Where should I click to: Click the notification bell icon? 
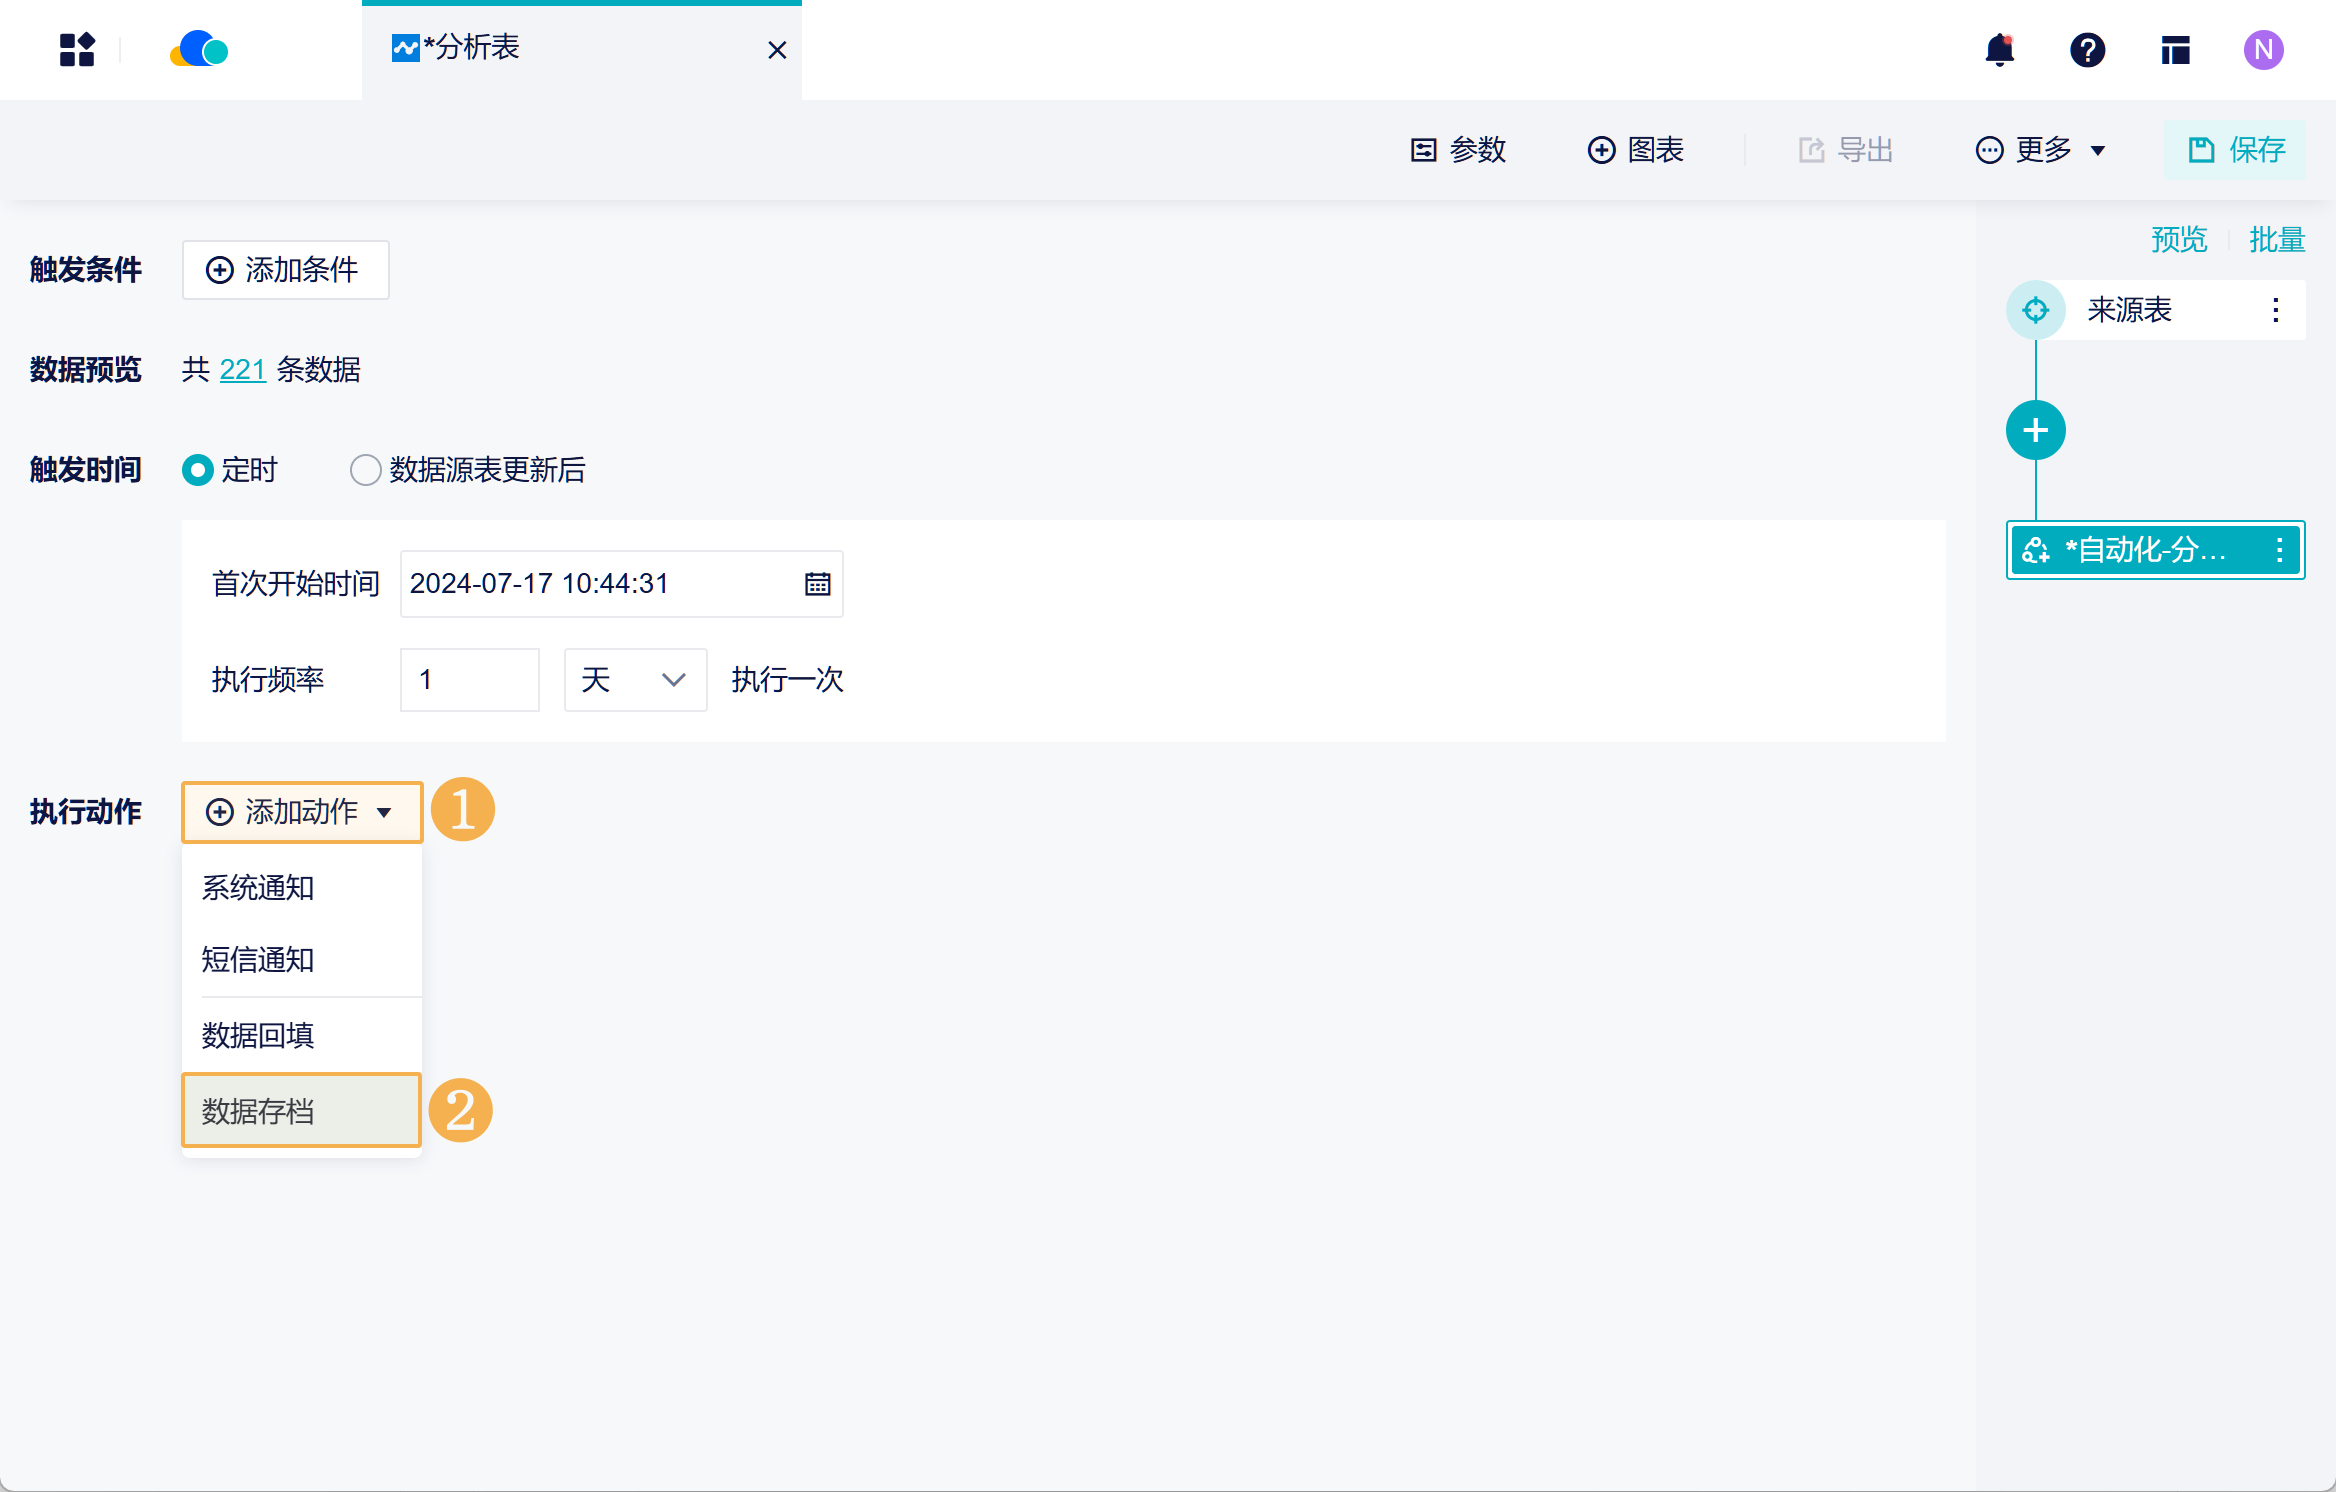click(1999, 49)
